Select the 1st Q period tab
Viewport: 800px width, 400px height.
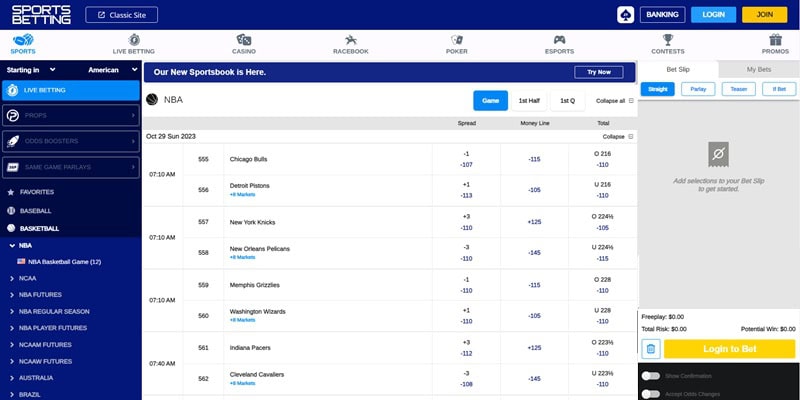pos(567,101)
